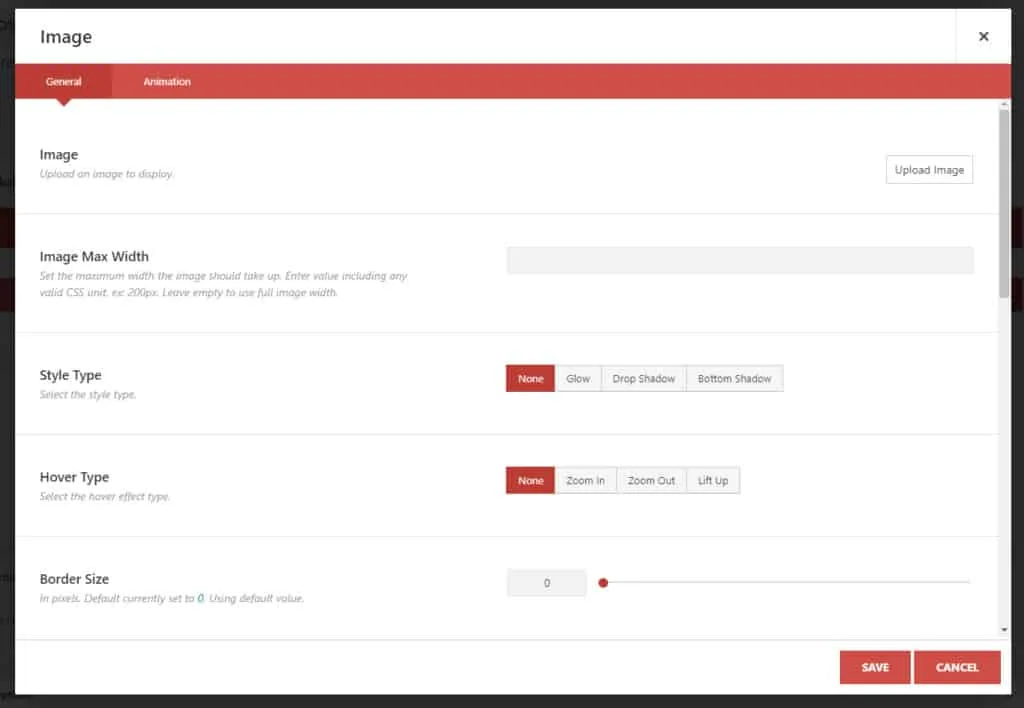This screenshot has width=1024, height=708.
Task: Click the Image Max Width label
Action: (x=94, y=257)
